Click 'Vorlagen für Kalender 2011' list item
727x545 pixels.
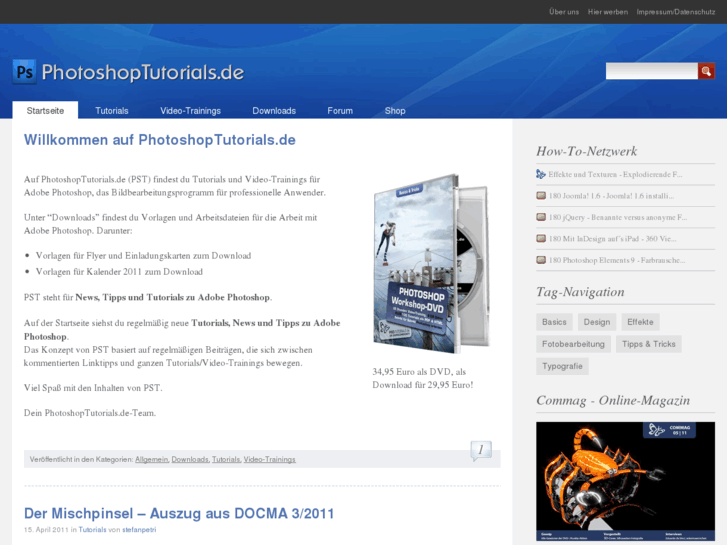119,272
